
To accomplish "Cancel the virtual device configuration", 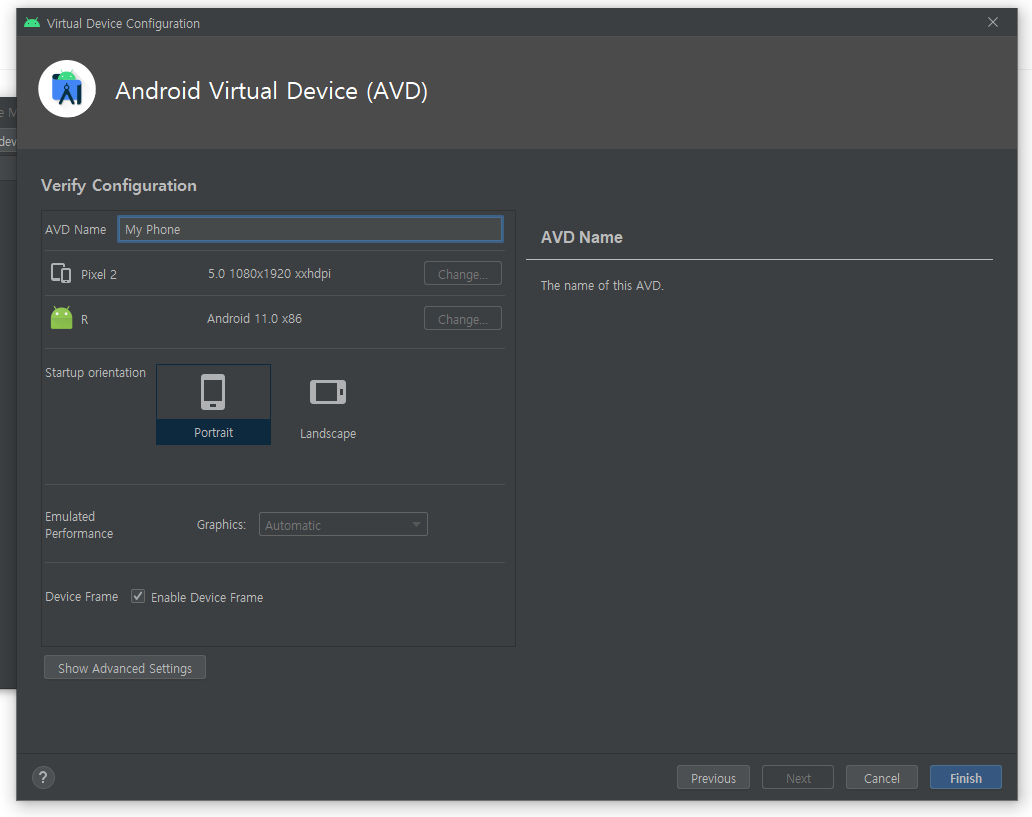I will click(x=881, y=777).
